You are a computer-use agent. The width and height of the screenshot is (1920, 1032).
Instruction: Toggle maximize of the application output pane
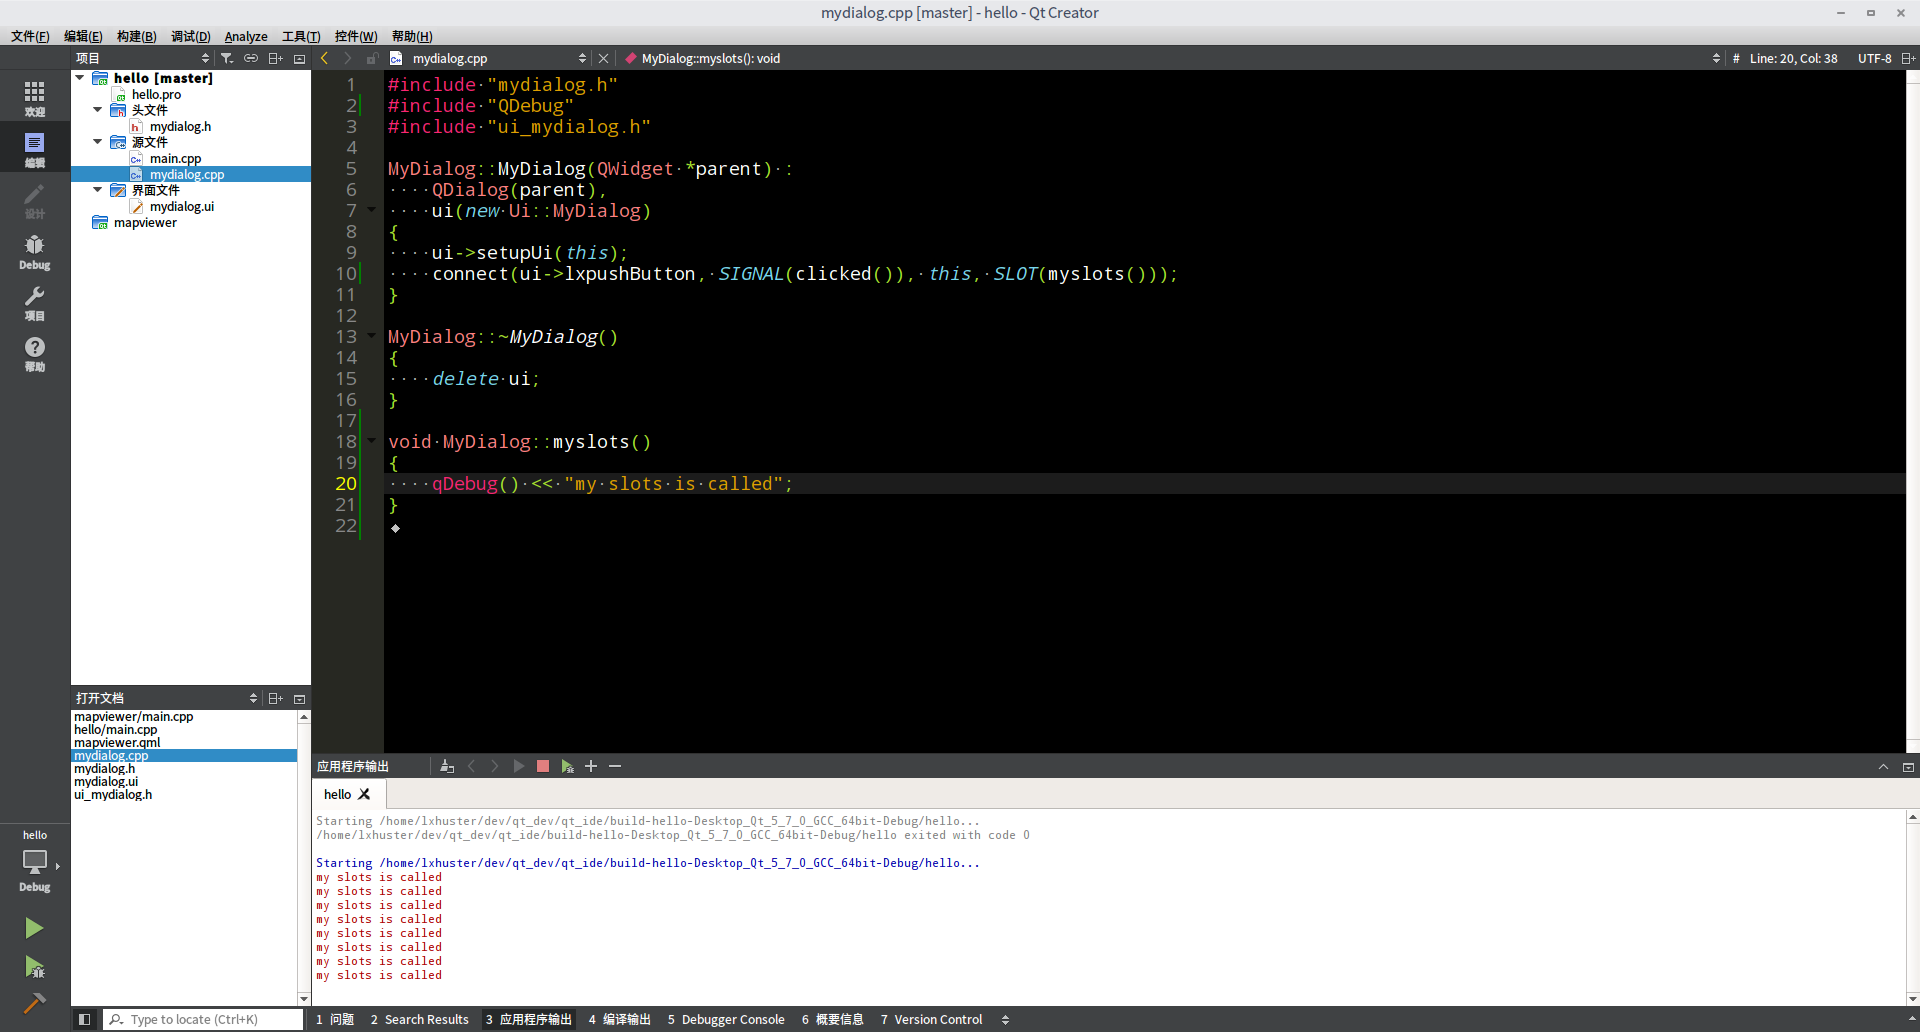coord(1883,767)
